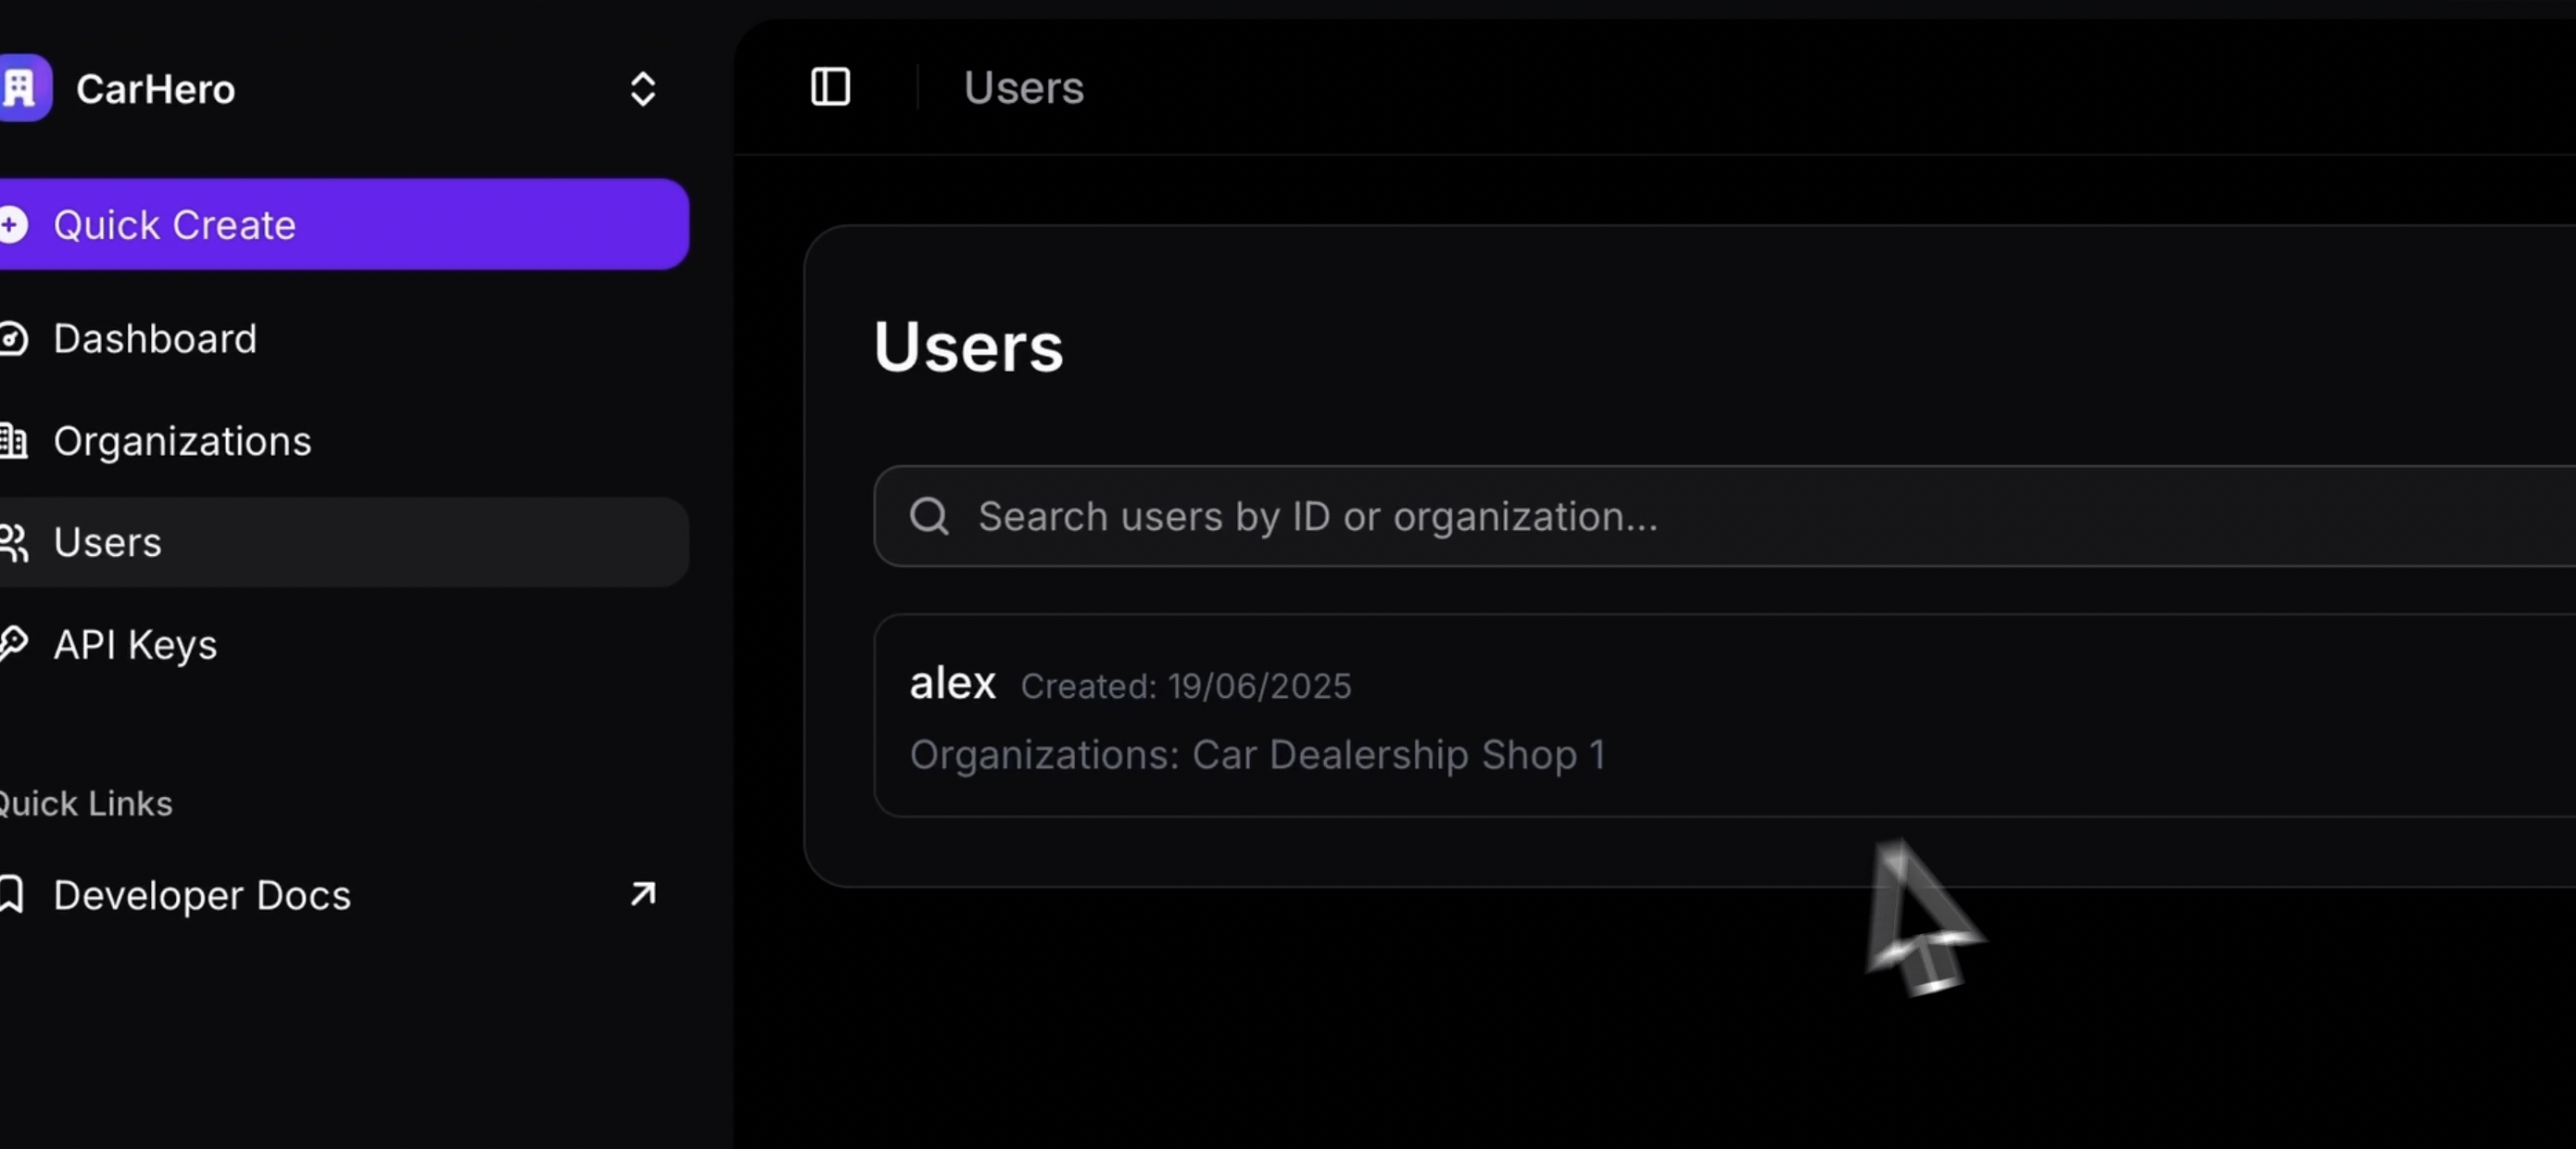This screenshot has height=1149, width=2576.
Task: Click the plus icon on Quick Create
Action: coord(13,224)
